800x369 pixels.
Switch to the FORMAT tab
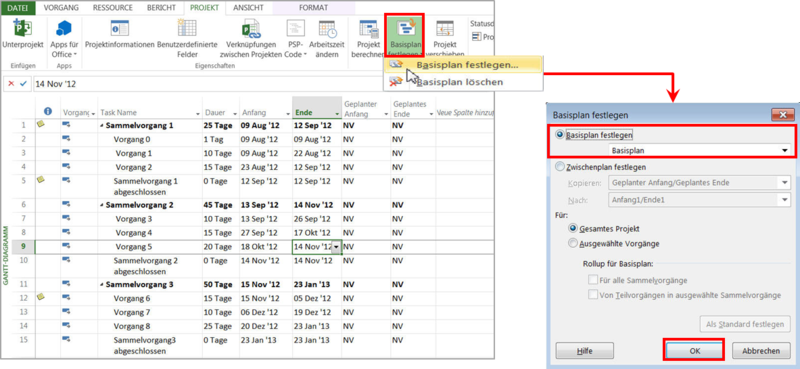[x=313, y=8]
